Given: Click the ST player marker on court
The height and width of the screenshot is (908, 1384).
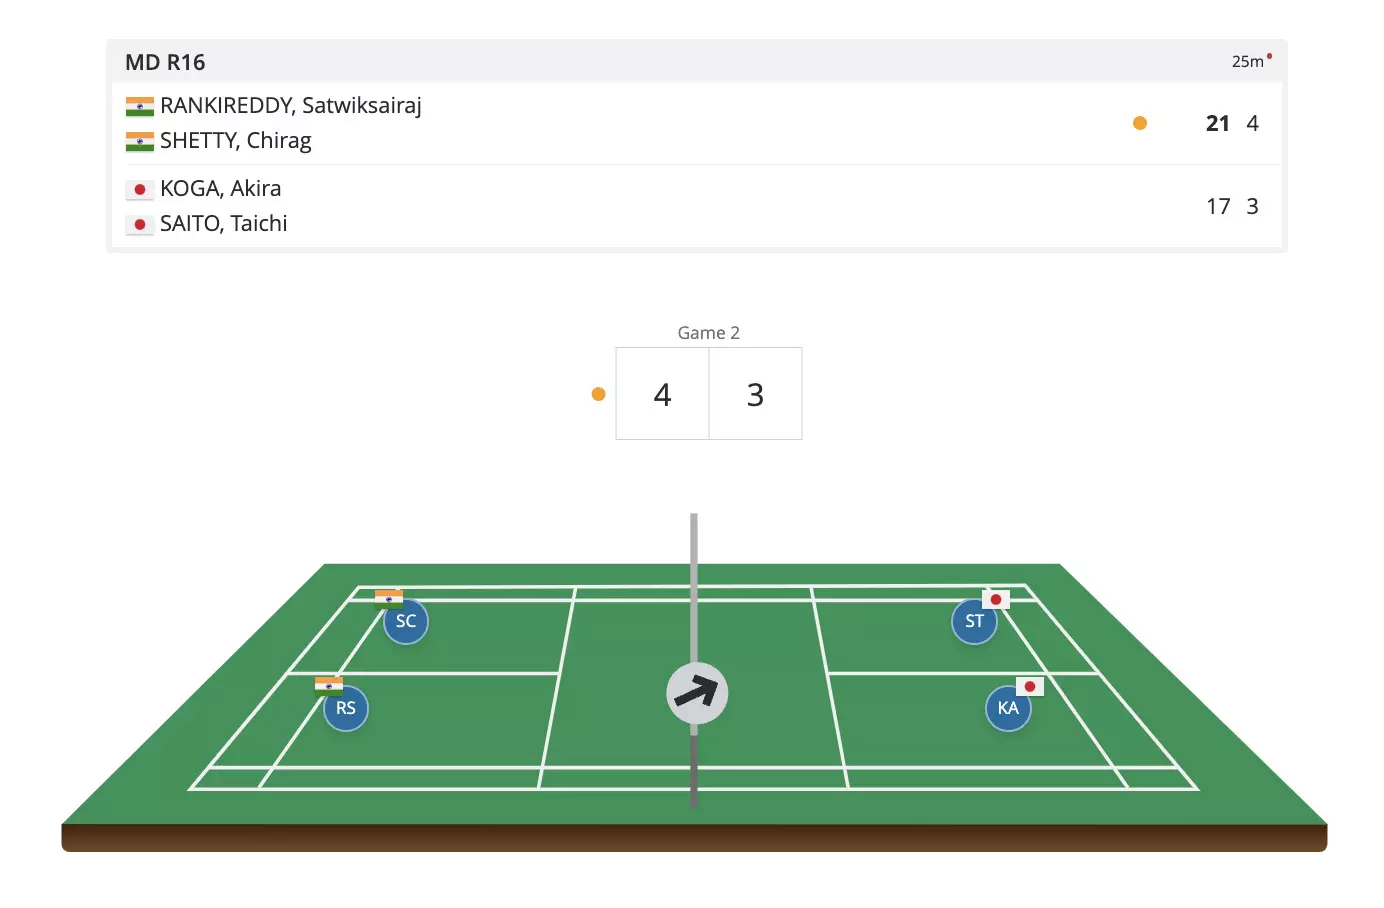Looking at the screenshot, I should [x=974, y=621].
